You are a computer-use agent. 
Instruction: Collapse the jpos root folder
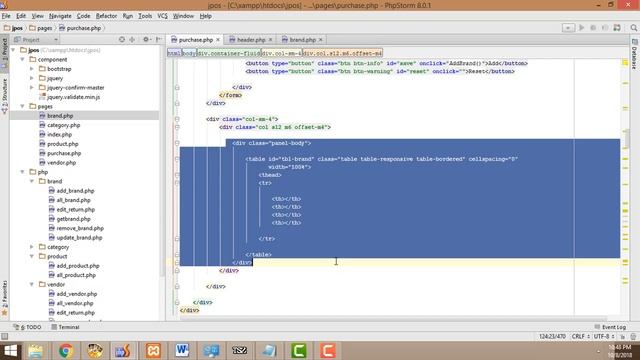coord(13,50)
